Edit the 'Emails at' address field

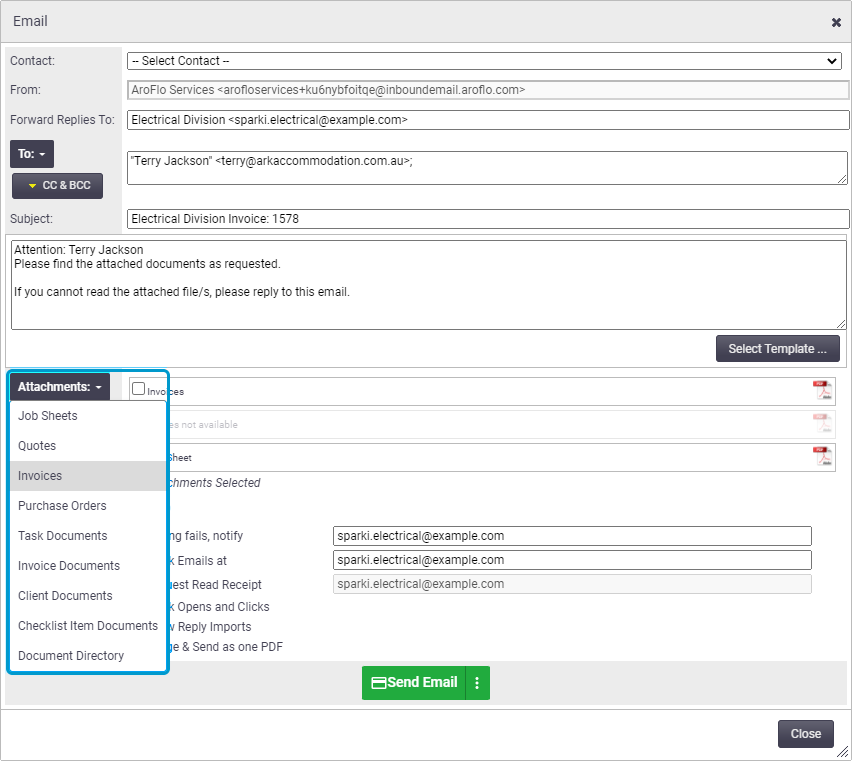tap(572, 560)
